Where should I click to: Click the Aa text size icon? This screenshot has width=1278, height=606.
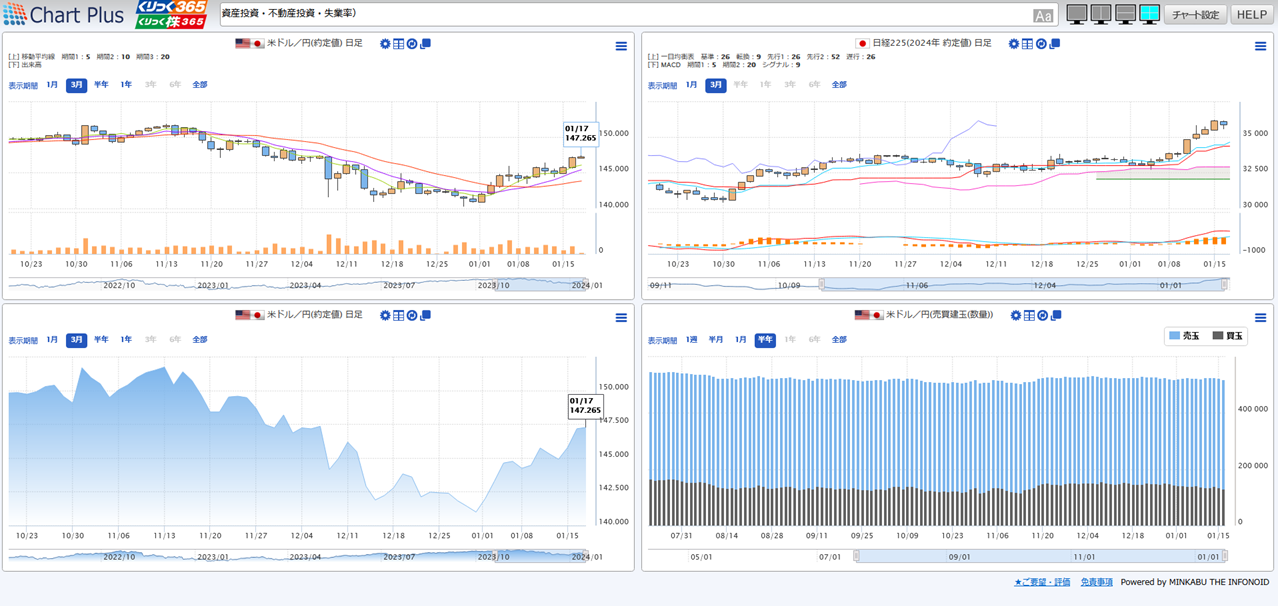click(x=1043, y=15)
